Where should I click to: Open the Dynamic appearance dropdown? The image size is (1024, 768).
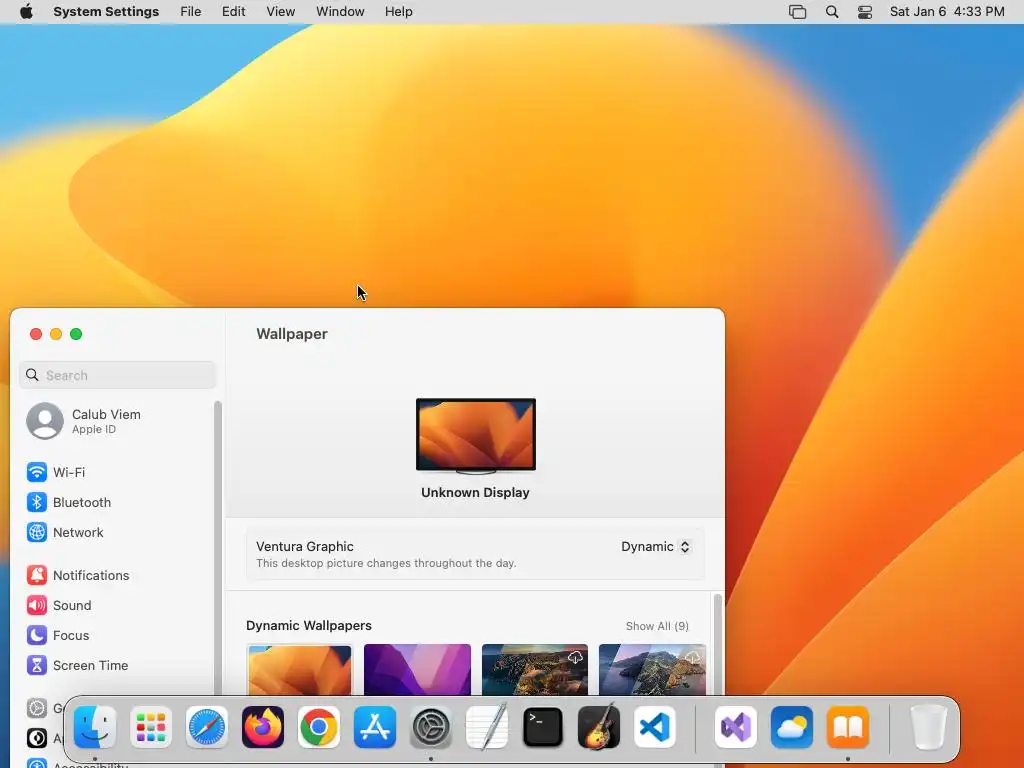point(655,547)
